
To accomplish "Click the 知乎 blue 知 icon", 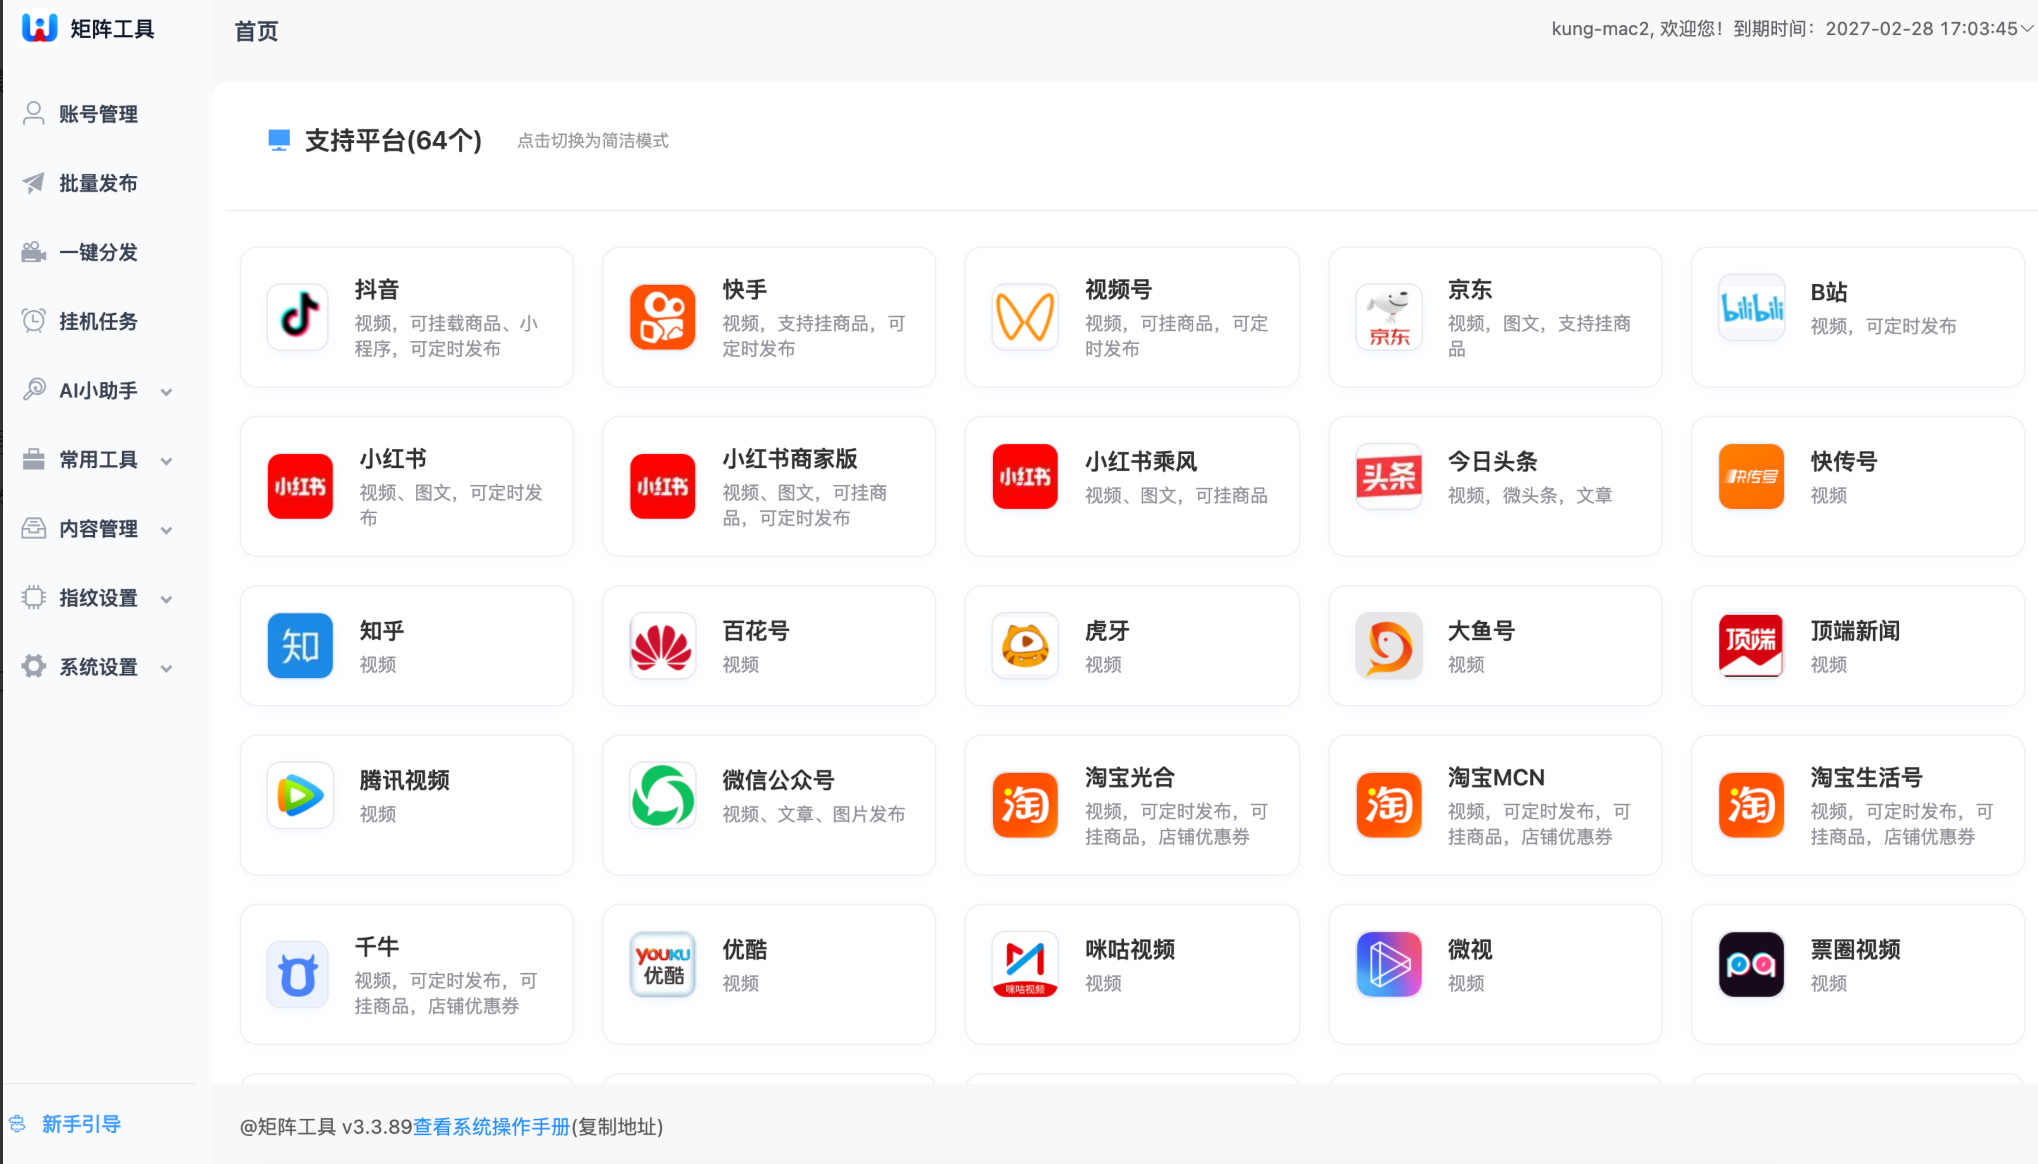I will pyautogui.click(x=300, y=646).
